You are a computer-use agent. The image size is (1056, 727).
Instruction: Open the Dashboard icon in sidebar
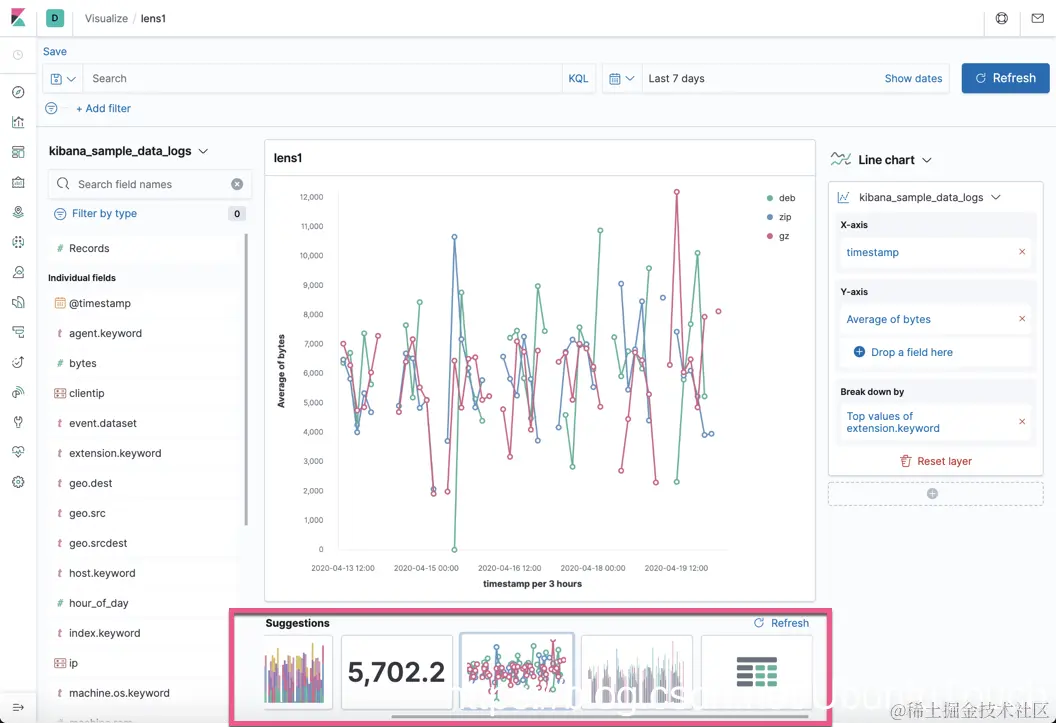[x=18, y=152]
